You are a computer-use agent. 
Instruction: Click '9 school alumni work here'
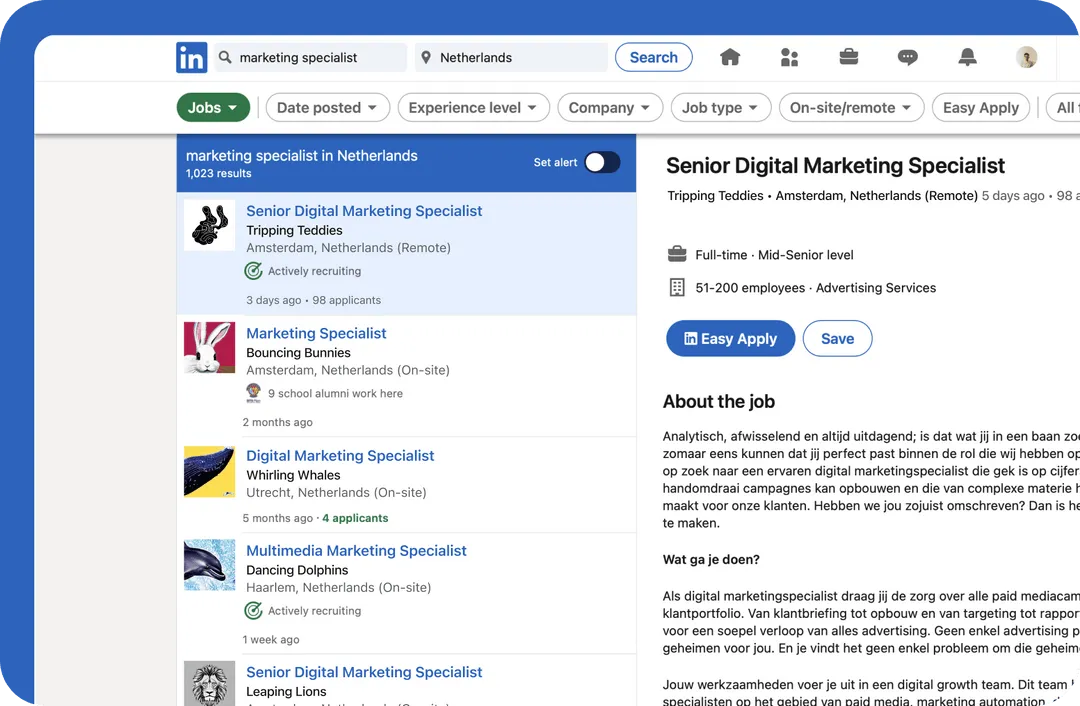pos(335,393)
